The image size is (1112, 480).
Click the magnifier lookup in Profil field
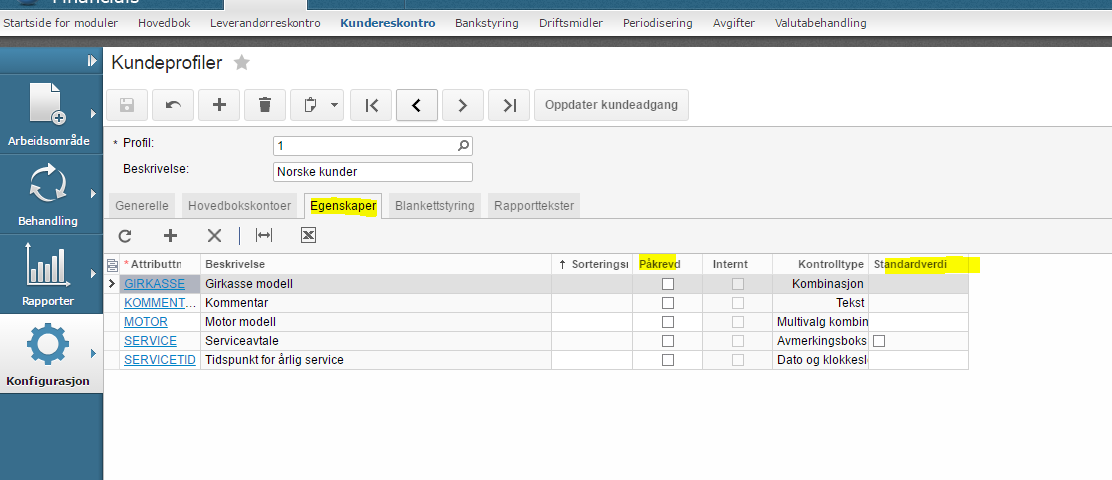pos(463,145)
